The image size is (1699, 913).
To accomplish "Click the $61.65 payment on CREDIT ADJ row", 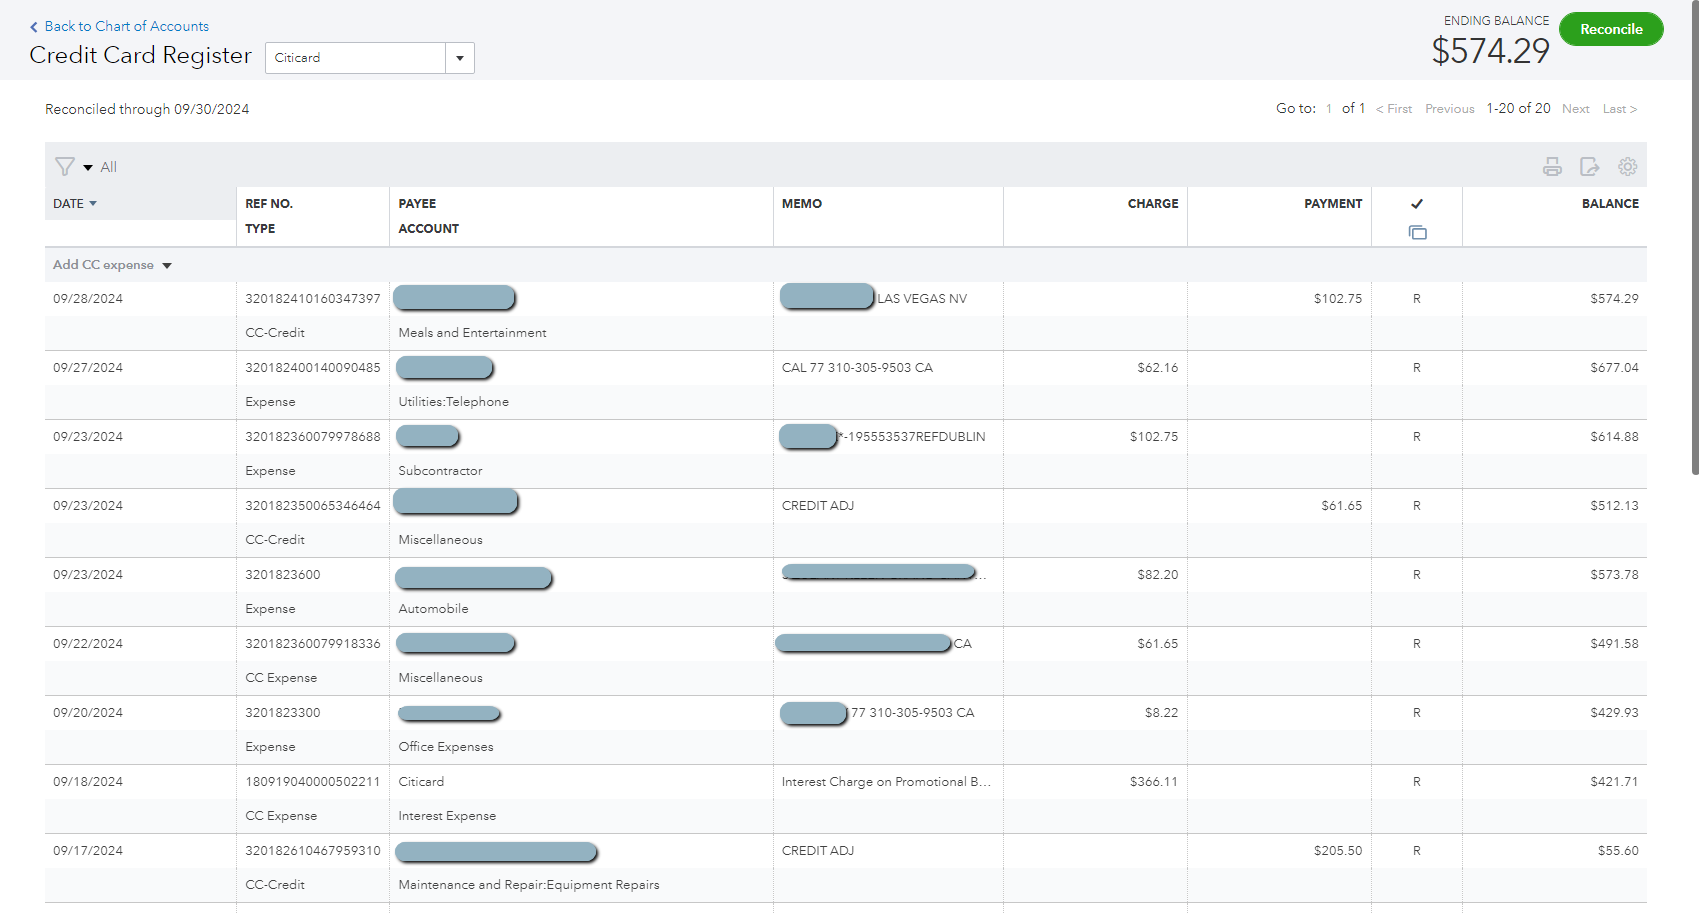I will point(1342,506).
